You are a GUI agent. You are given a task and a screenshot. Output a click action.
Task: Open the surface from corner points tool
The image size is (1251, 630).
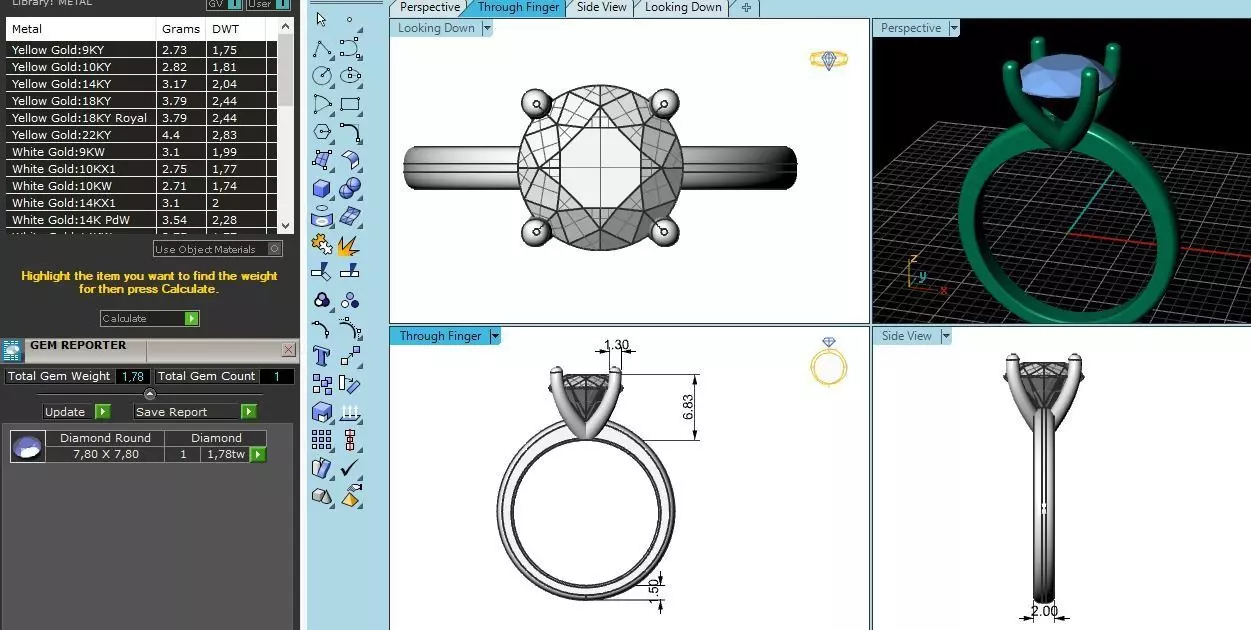(322, 159)
